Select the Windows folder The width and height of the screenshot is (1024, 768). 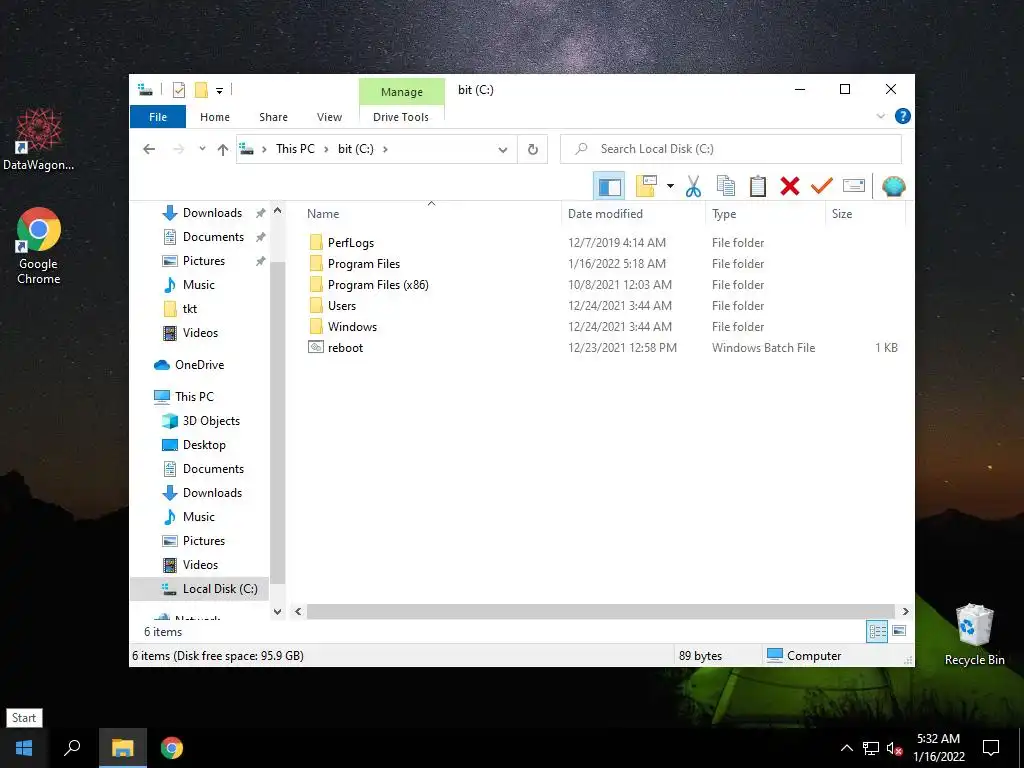[x=352, y=327]
